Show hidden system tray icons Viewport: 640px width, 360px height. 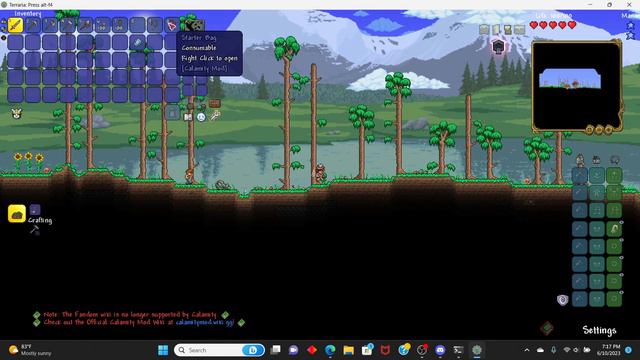pyautogui.click(x=527, y=350)
